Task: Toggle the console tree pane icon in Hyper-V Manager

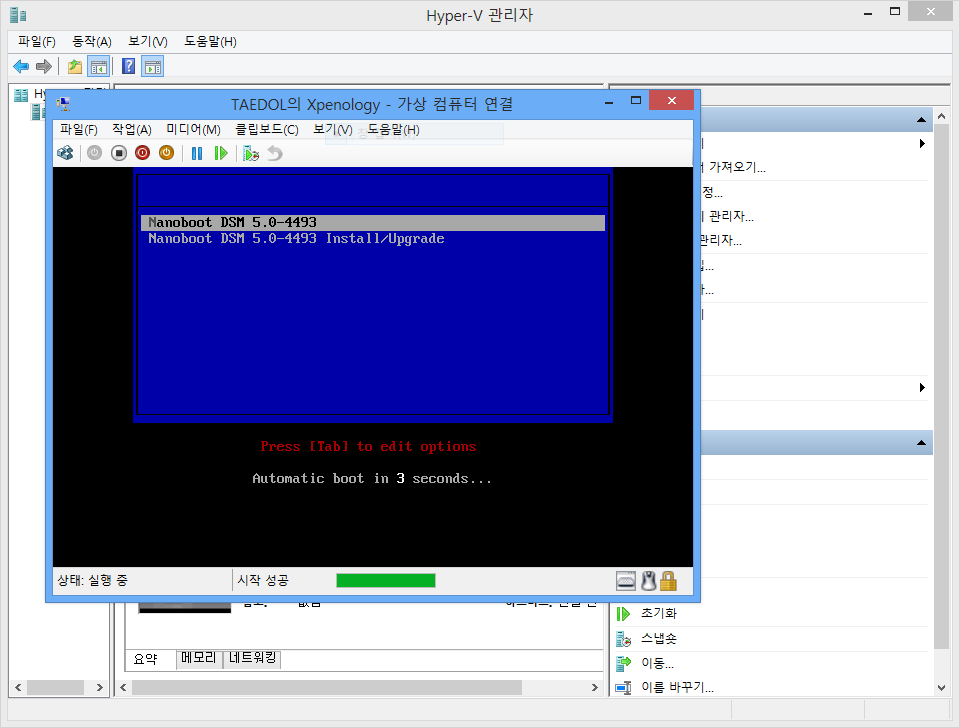Action: [99, 66]
